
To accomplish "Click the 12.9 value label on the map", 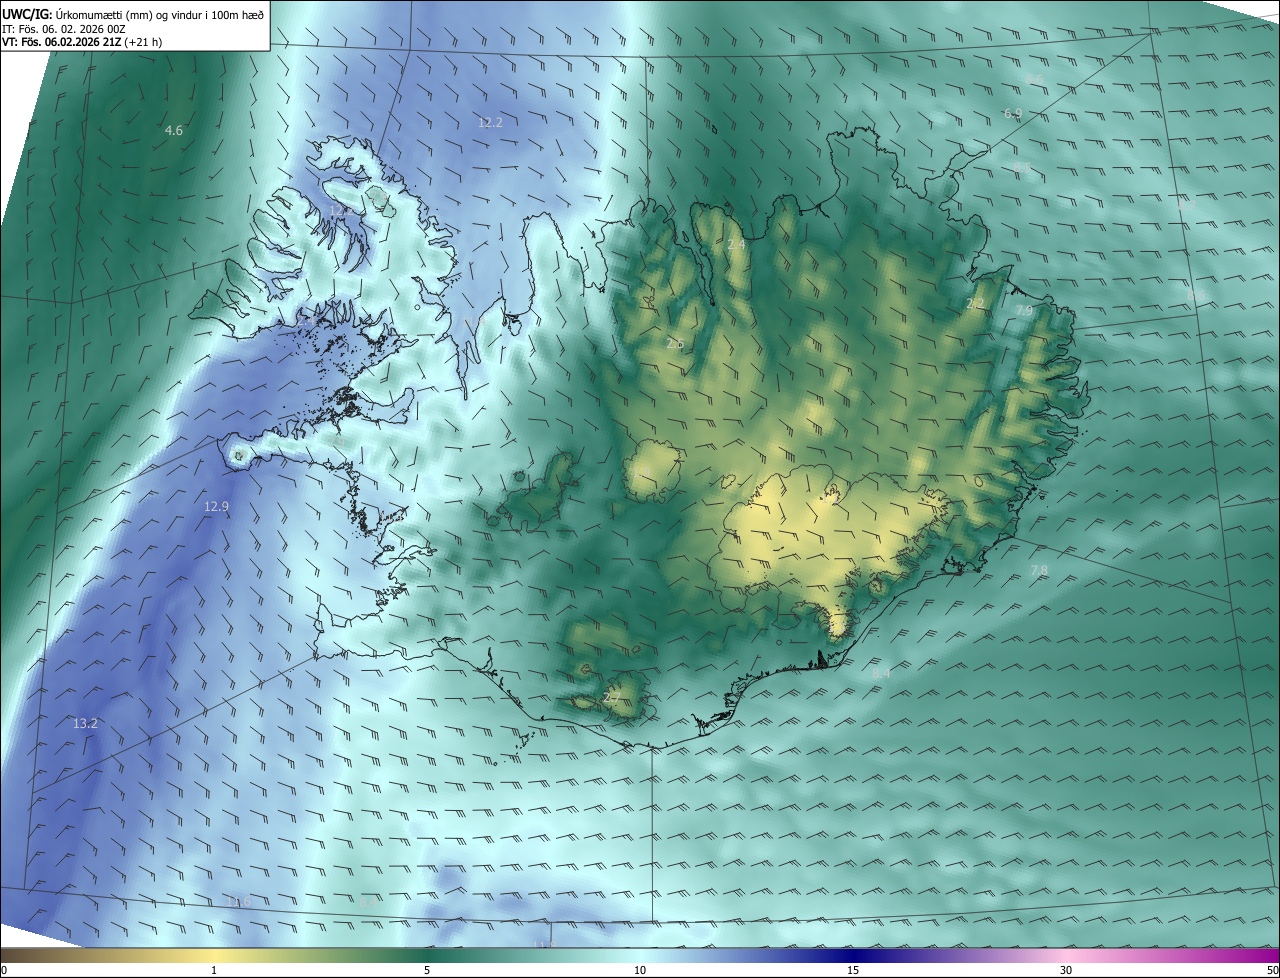I will [x=216, y=507].
